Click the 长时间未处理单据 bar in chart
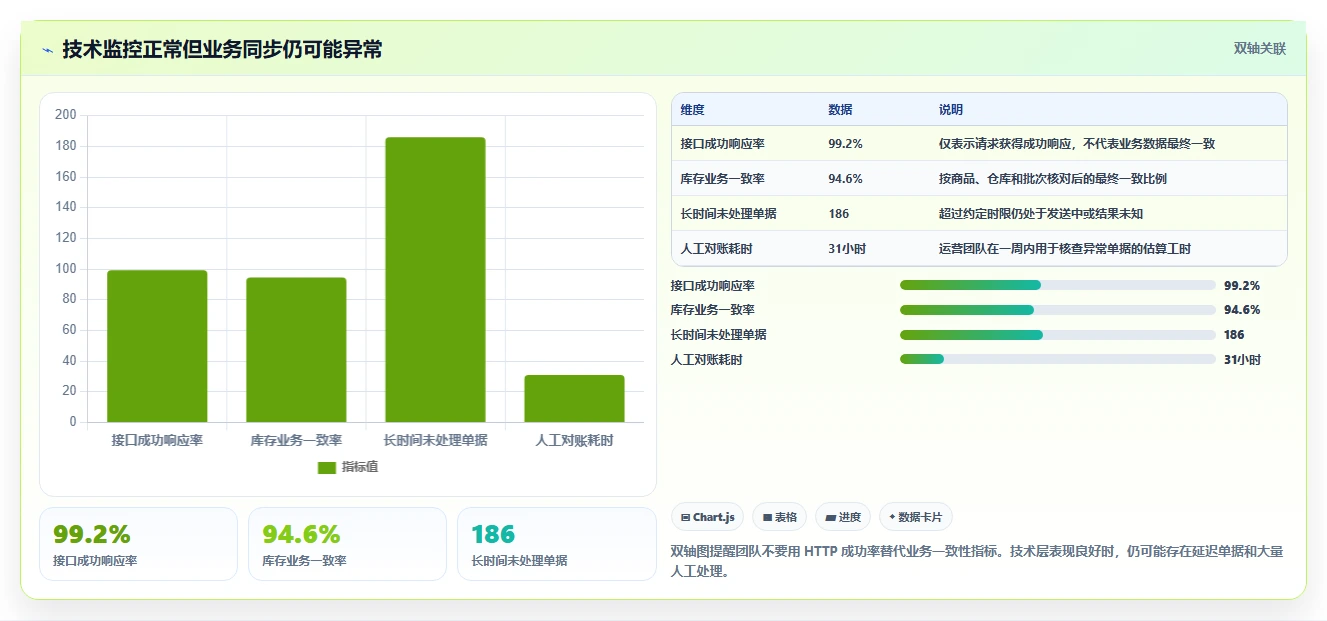The image size is (1327, 621). [435, 280]
